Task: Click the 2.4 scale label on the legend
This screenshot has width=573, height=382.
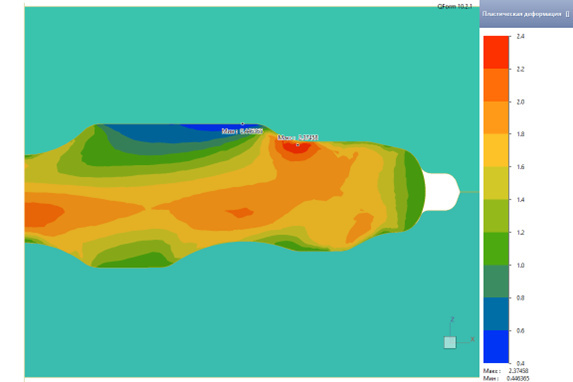Action: (520, 36)
